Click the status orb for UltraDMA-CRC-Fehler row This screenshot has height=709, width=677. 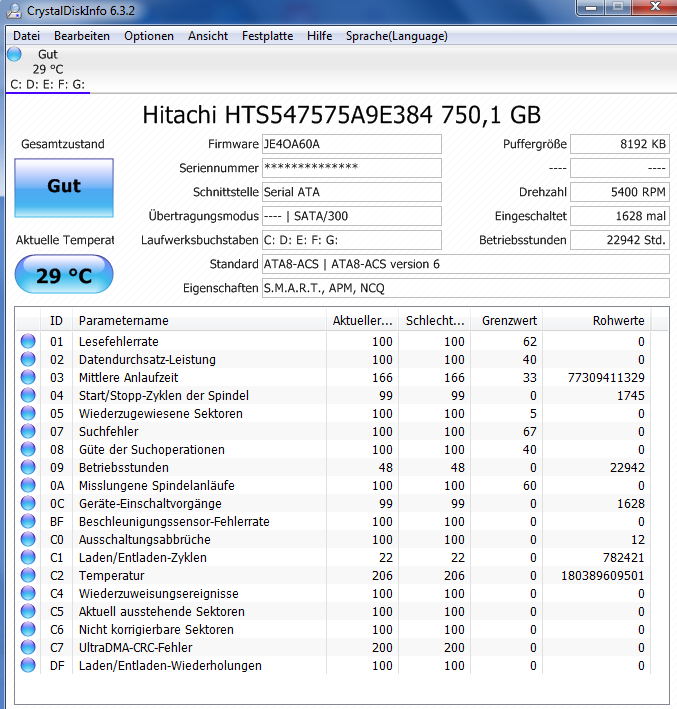(27, 648)
